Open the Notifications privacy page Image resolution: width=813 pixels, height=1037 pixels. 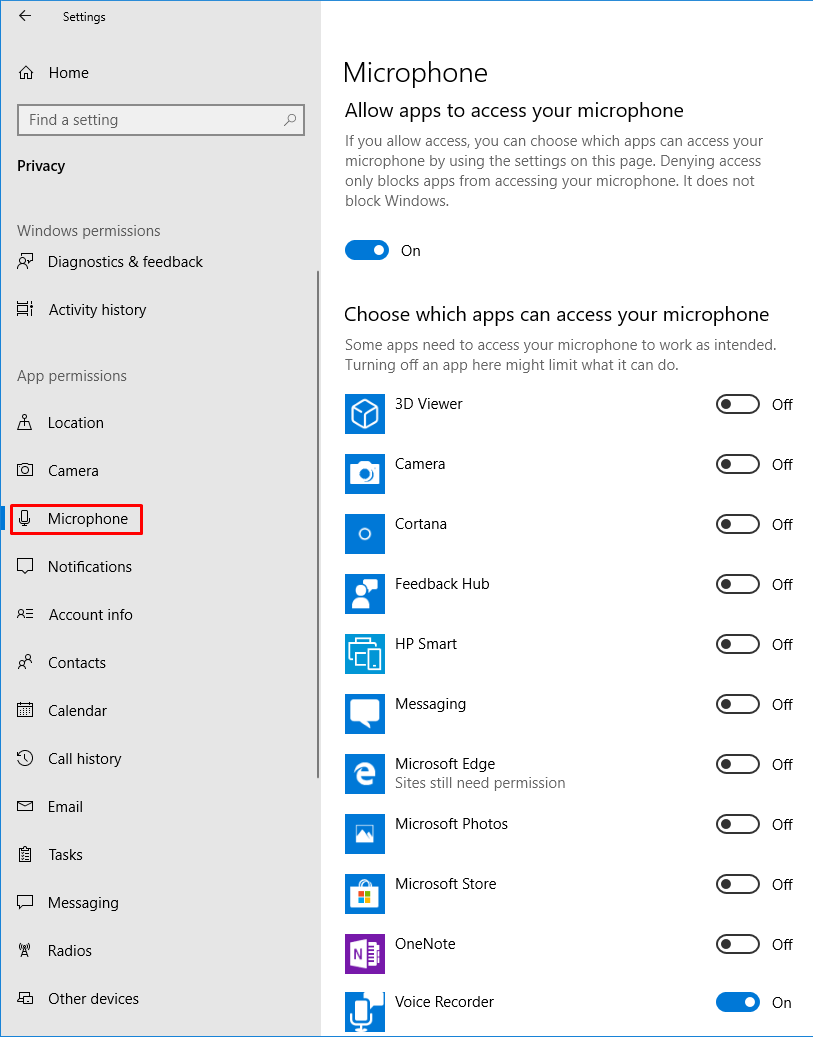coord(89,567)
